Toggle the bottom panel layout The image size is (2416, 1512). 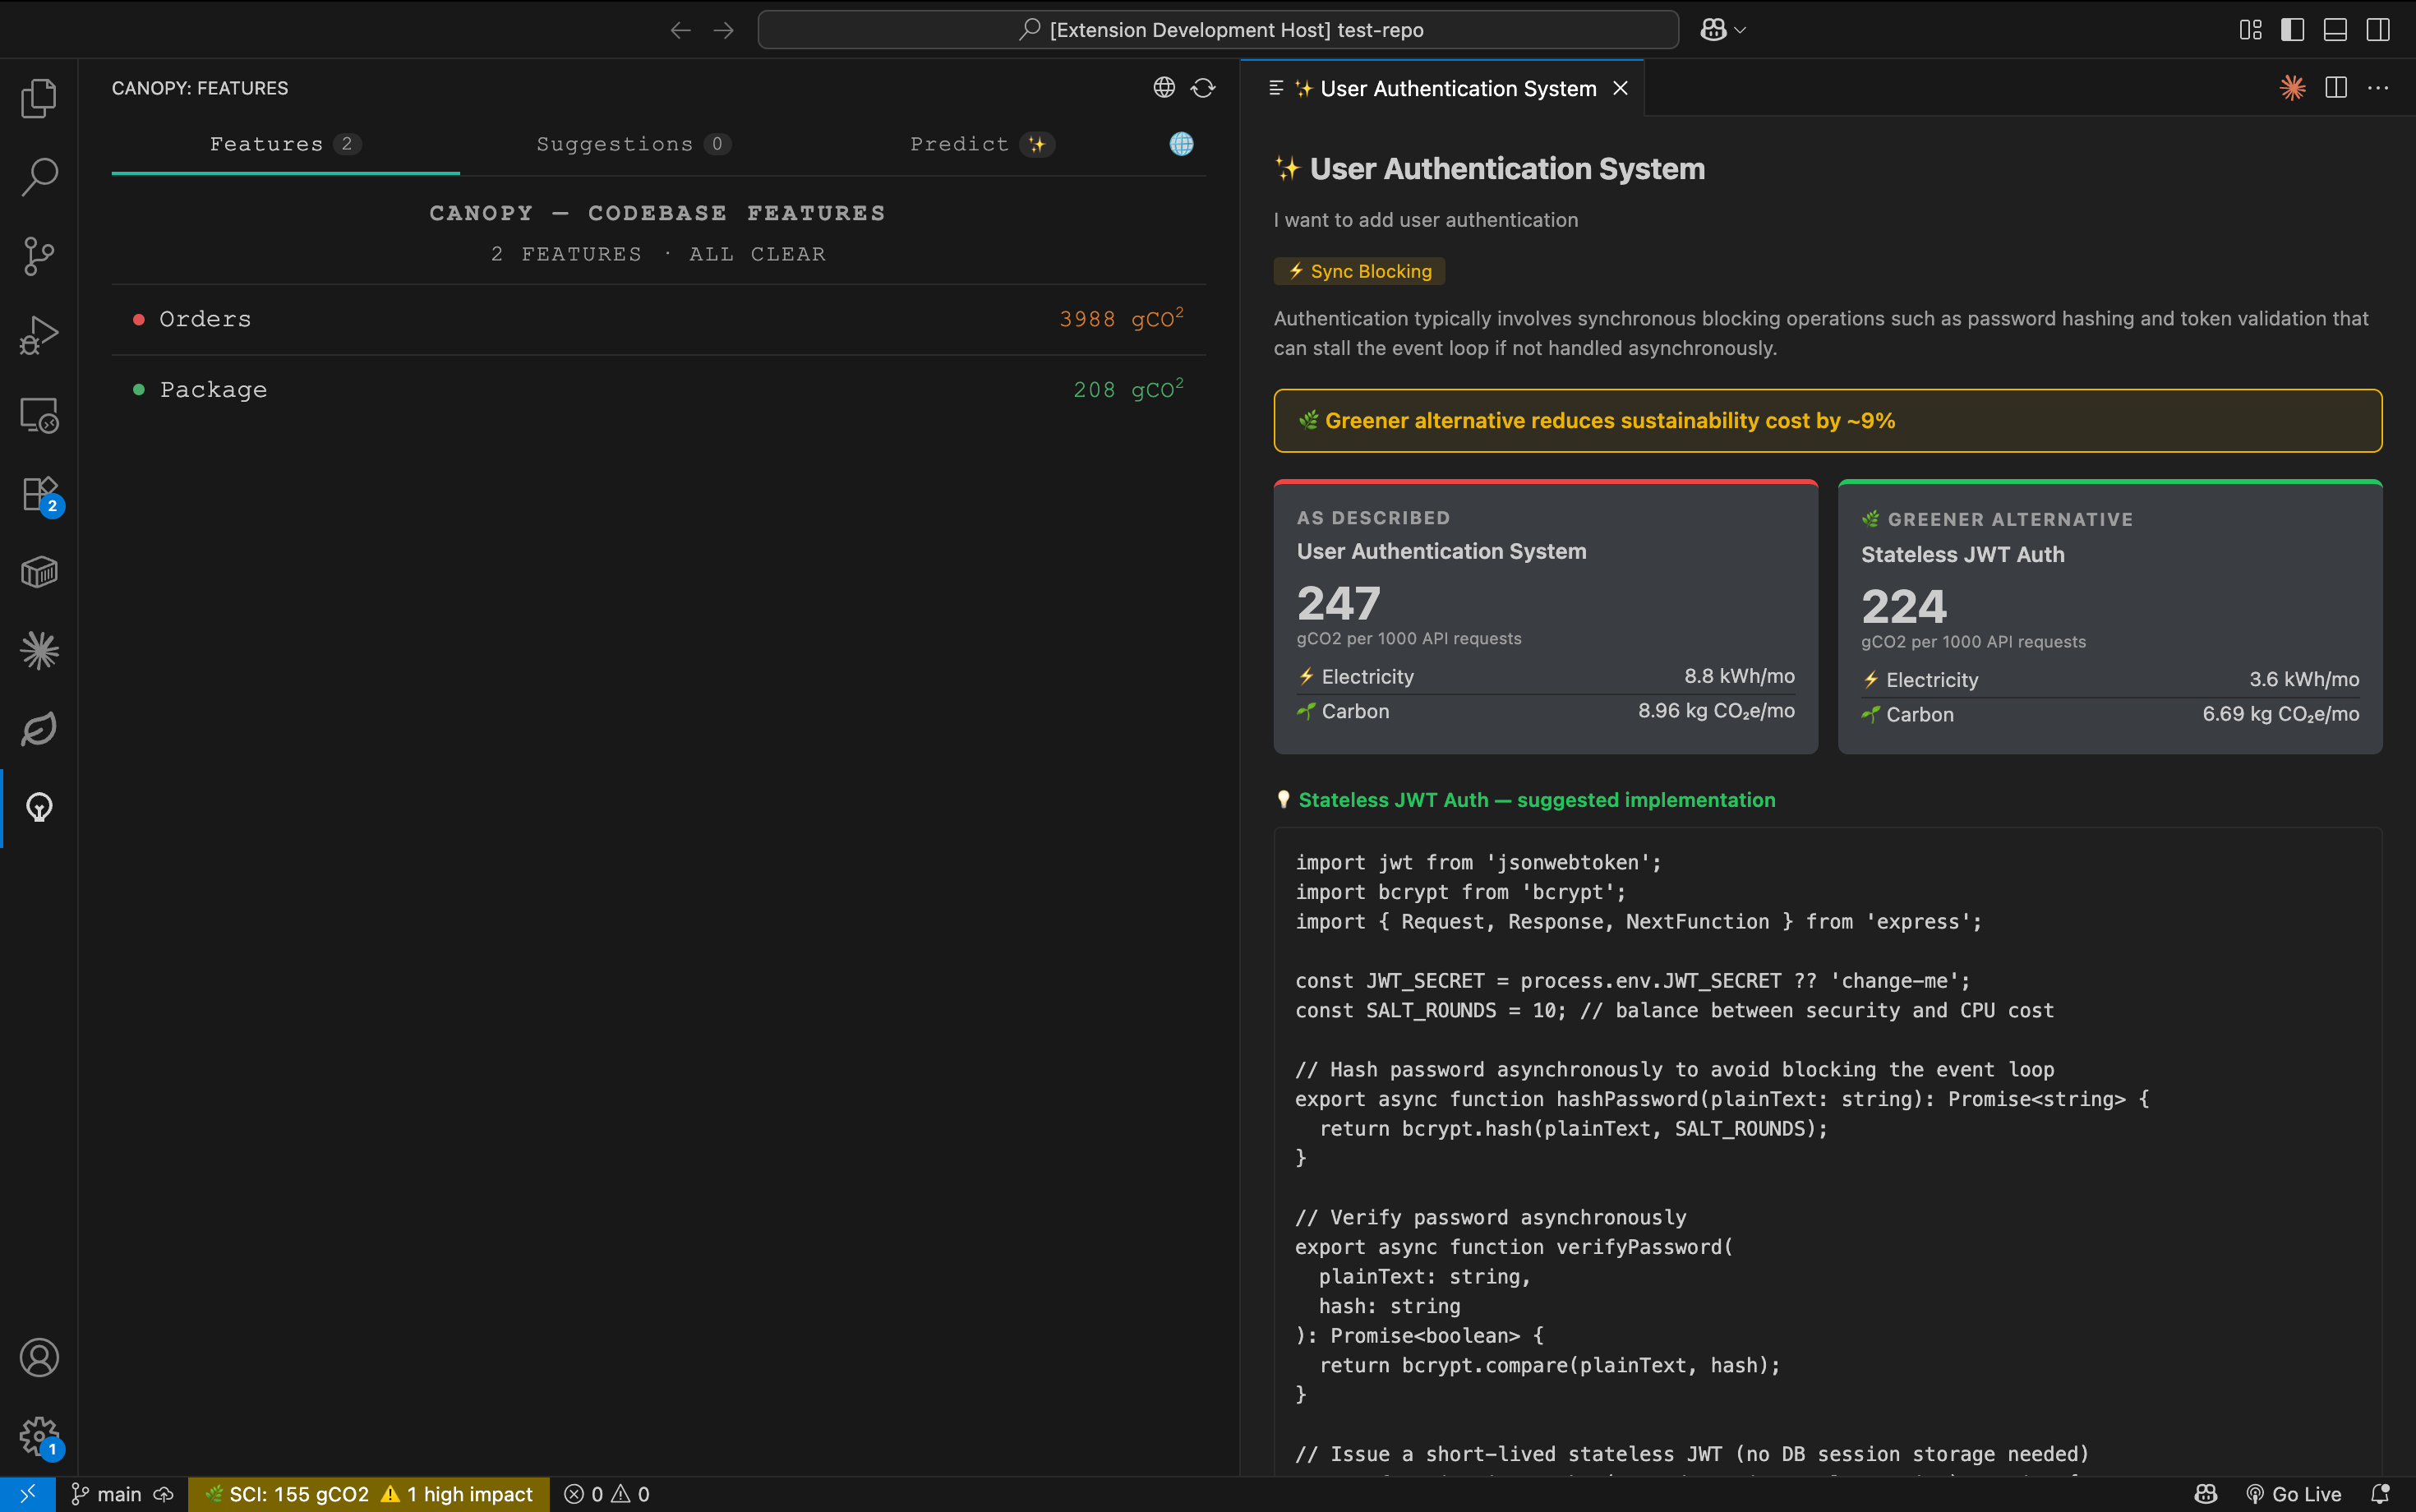click(2335, 30)
